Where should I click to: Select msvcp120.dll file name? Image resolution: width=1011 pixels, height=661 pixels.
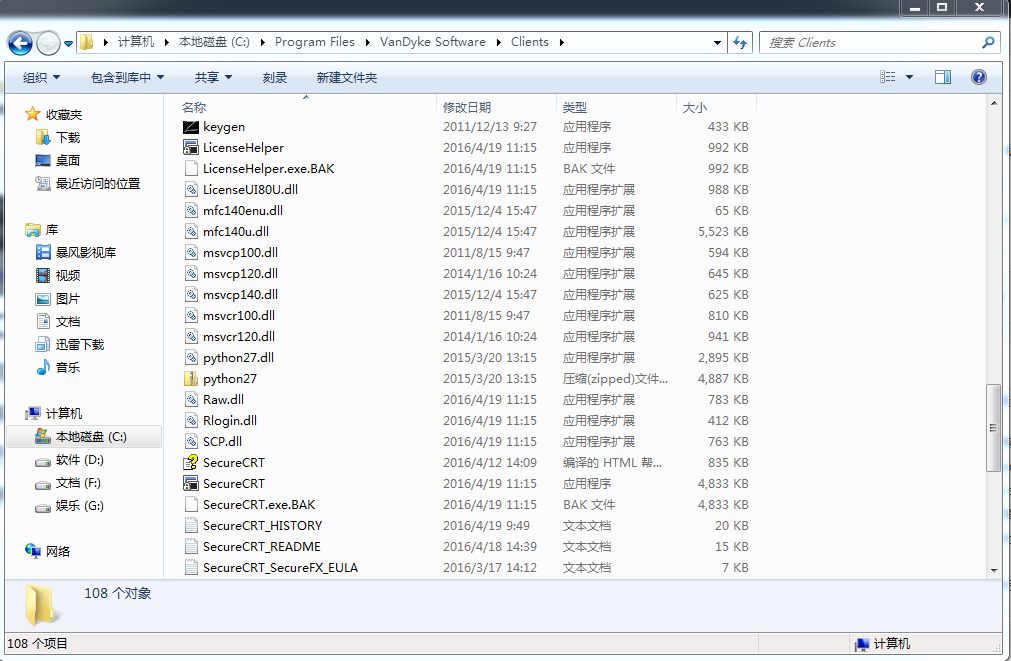[240, 273]
